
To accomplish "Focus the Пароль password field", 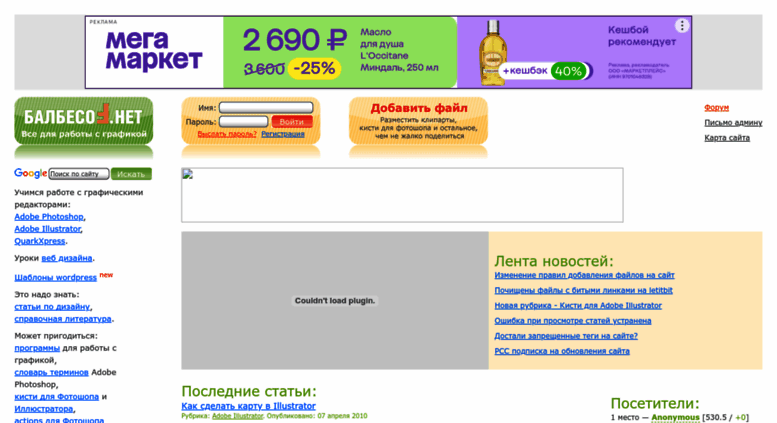I will coord(243,121).
